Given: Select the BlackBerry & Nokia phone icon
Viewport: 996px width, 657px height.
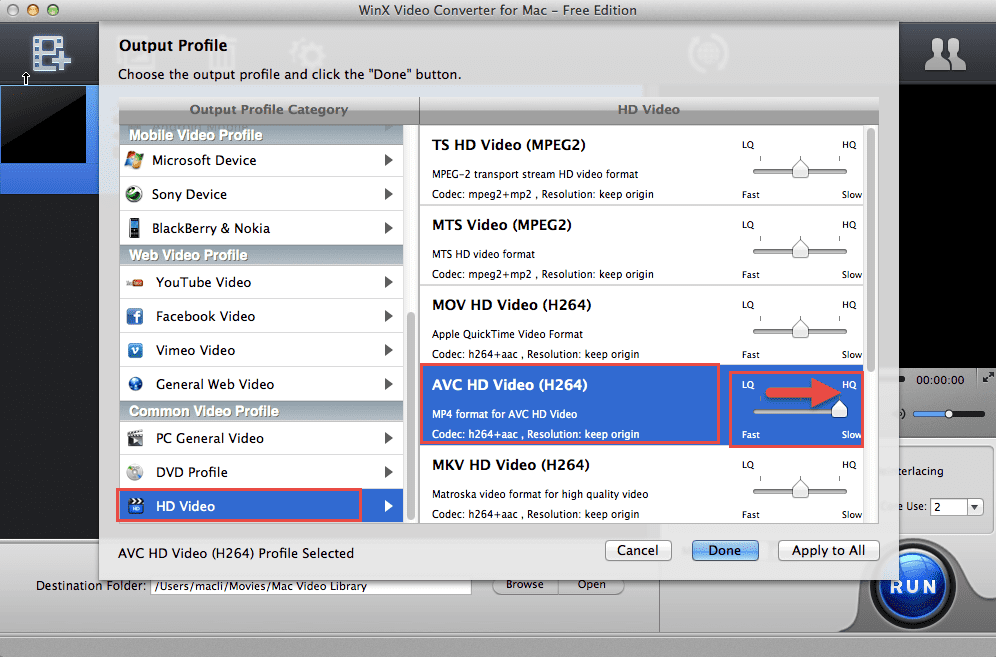Looking at the screenshot, I should 134,228.
